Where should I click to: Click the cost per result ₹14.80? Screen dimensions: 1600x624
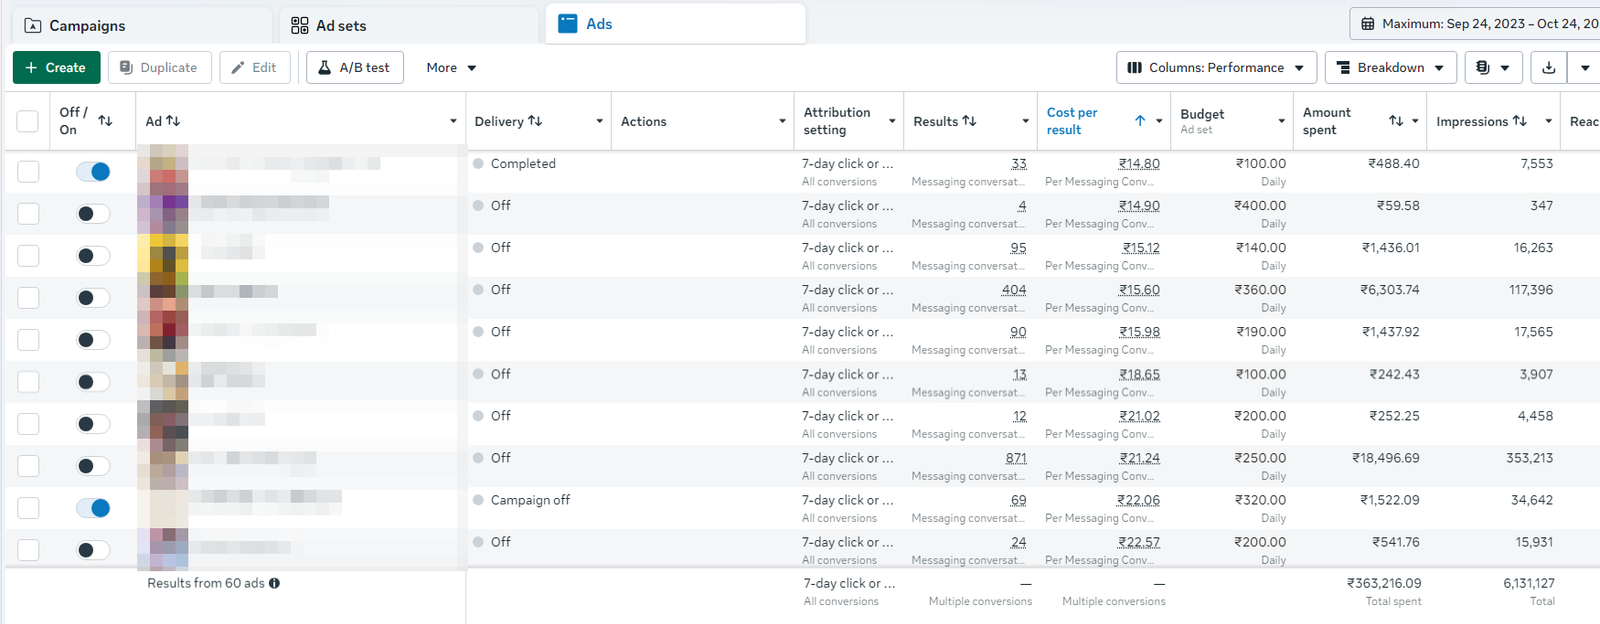coord(1139,164)
